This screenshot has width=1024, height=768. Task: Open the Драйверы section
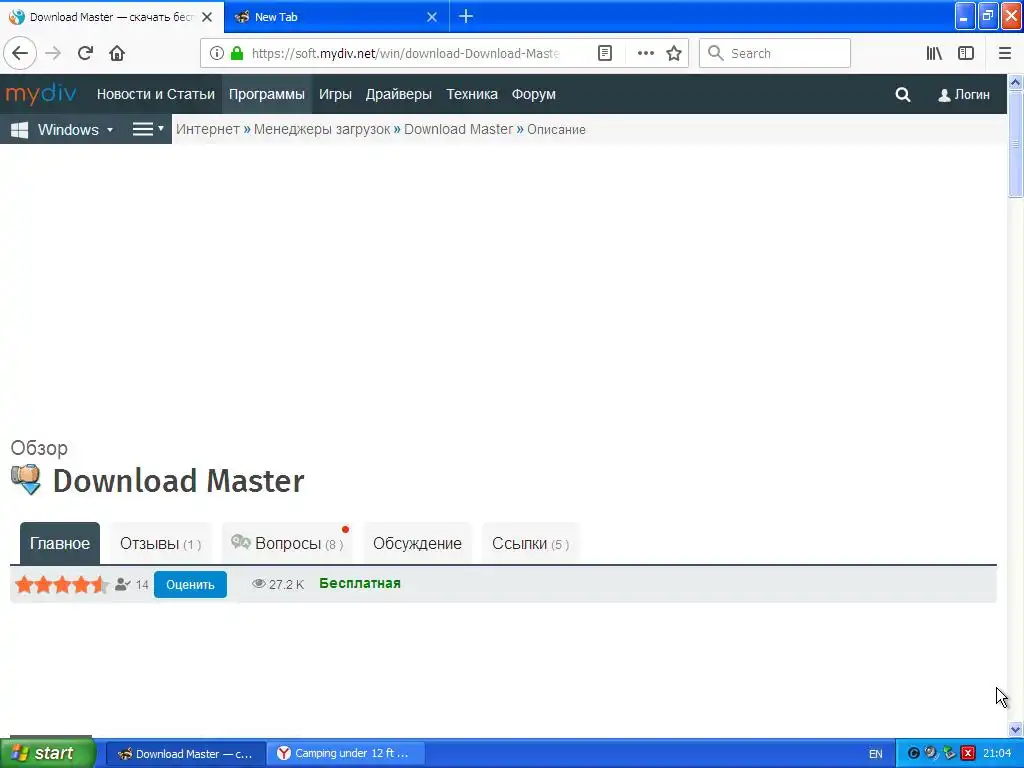coord(398,94)
